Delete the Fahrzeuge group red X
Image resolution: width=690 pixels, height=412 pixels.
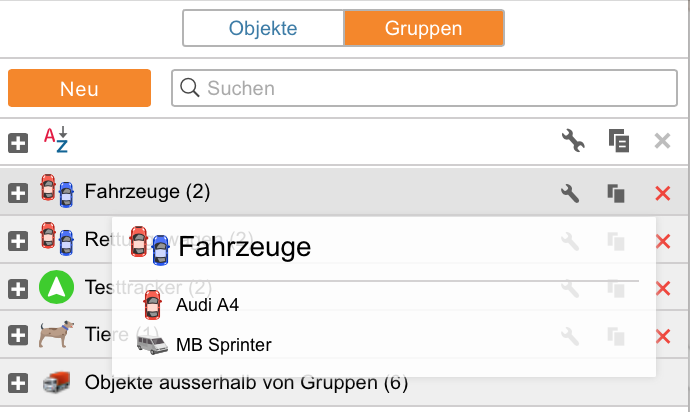click(662, 193)
